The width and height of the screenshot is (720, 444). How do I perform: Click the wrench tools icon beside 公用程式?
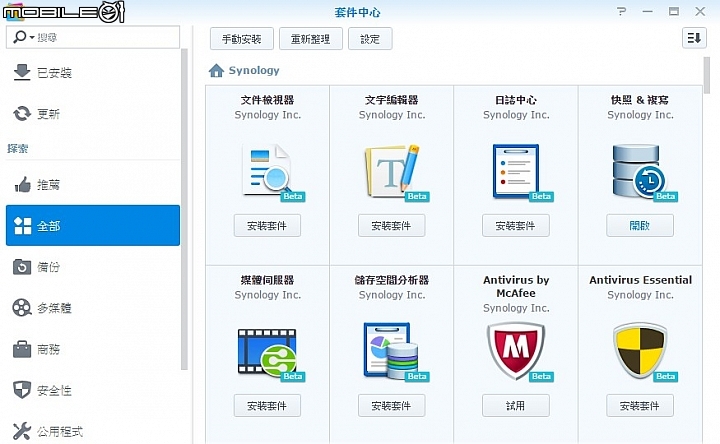click(22, 431)
